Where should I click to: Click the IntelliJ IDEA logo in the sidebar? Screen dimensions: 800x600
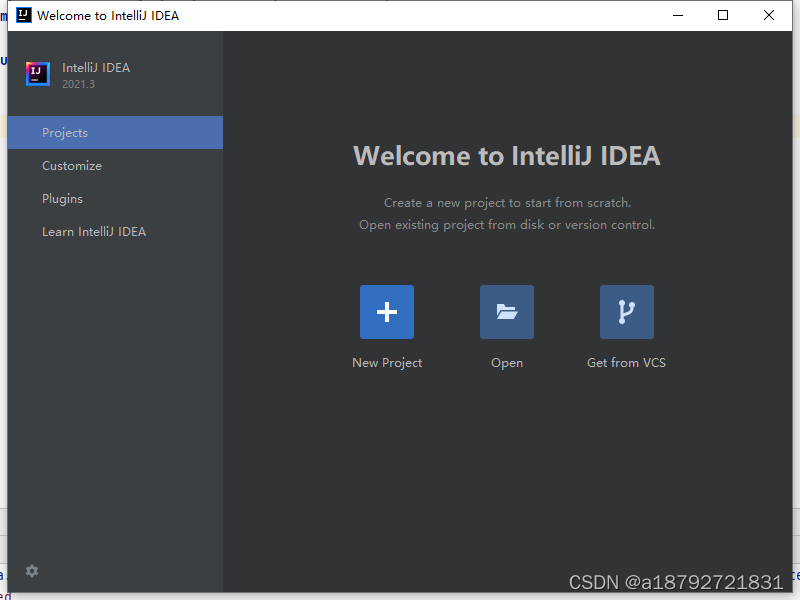point(38,74)
